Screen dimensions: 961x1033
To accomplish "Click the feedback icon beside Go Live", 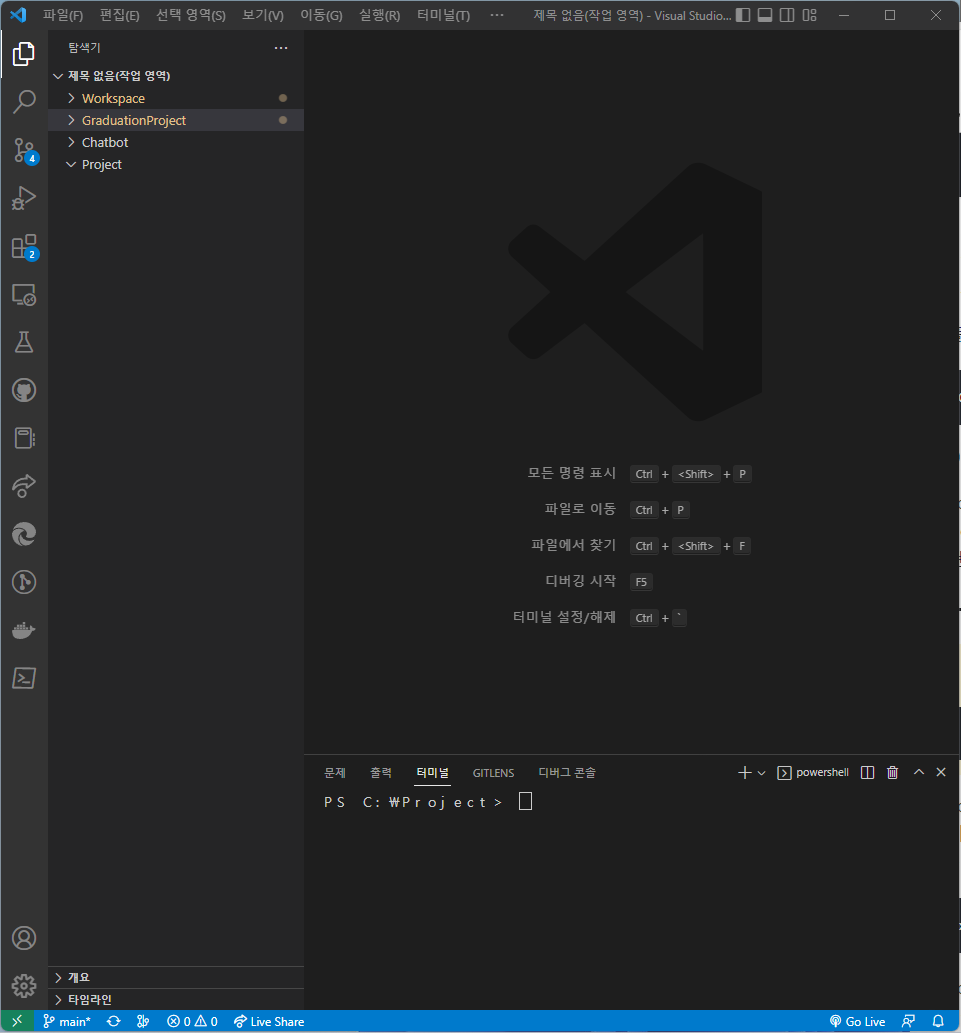I will [908, 1021].
